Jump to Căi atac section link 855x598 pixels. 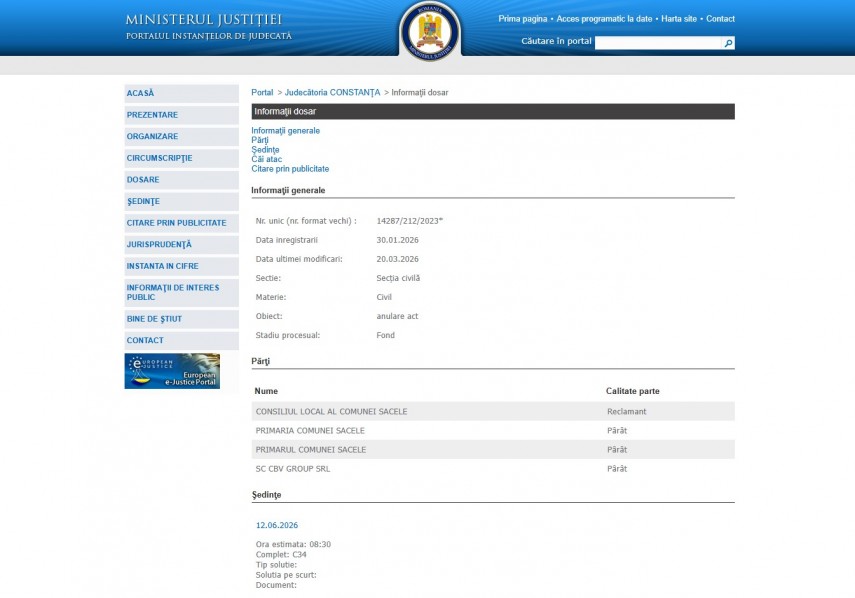point(265,160)
